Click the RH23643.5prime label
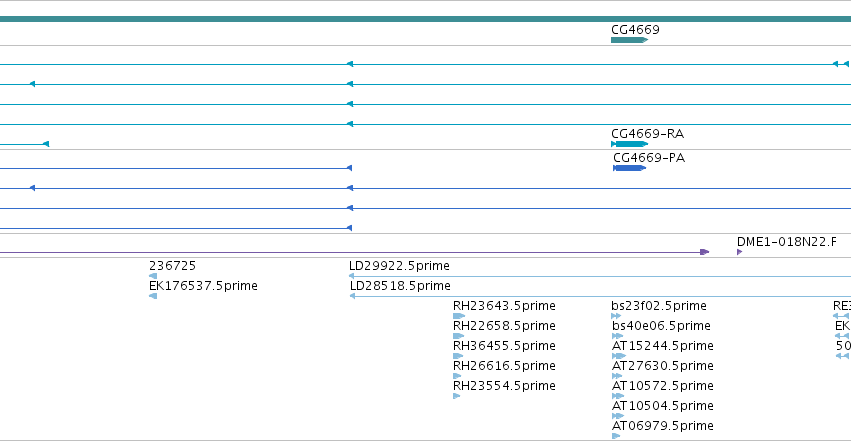The height and width of the screenshot is (441, 851). coord(504,306)
